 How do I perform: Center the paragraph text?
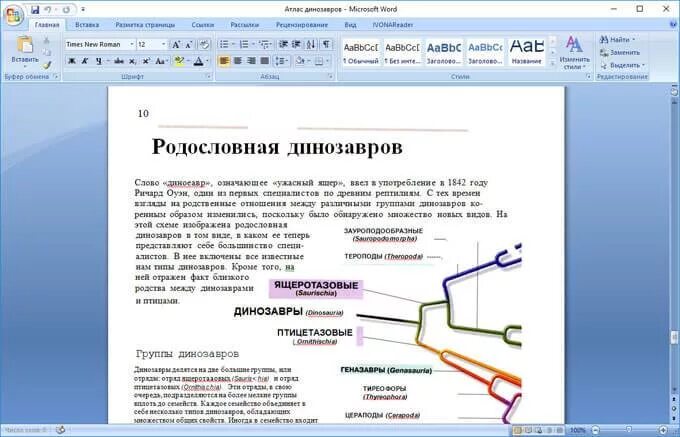[238, 61]
